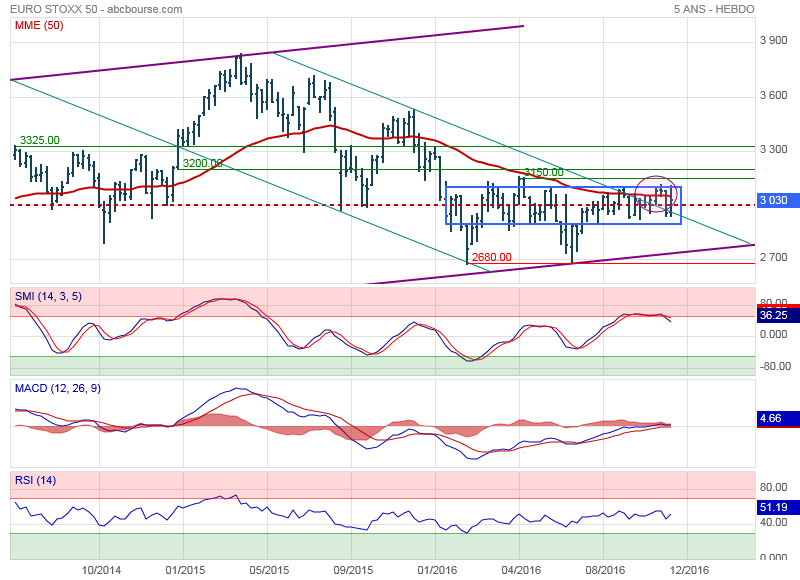Click the 05/2015 date axis label
The width and height of the screenshot is (800, 580).
coord(269,570)
